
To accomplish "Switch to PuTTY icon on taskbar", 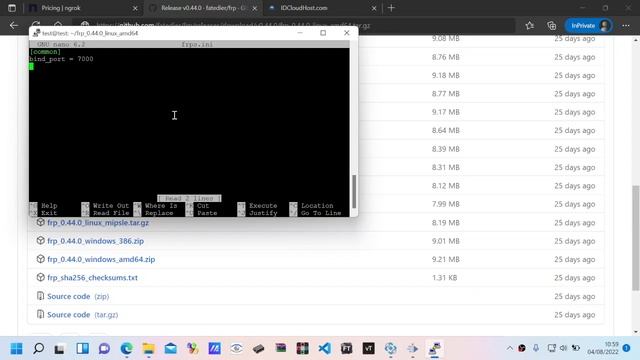I will pyautogui.click(x=434, y=349).
